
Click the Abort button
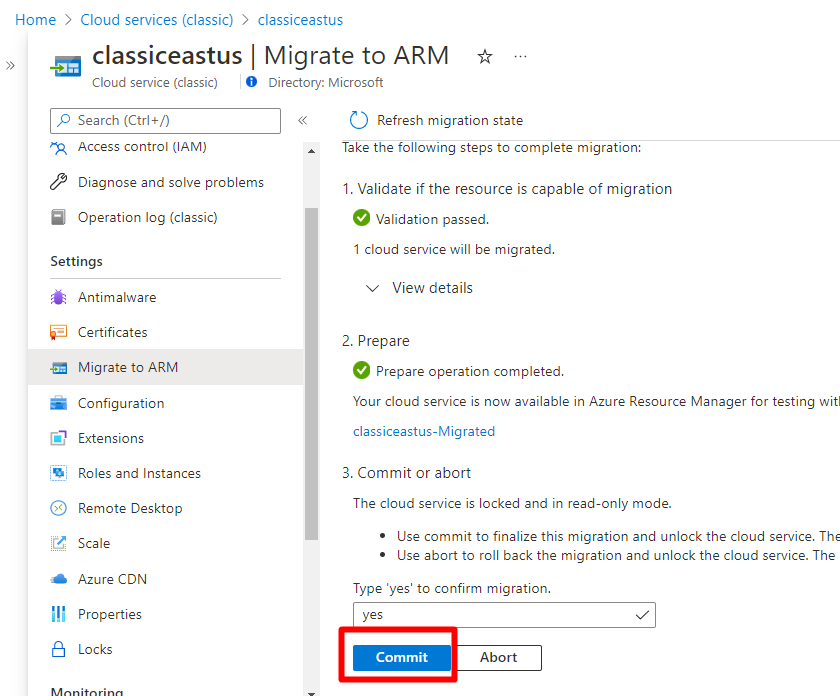498,657
